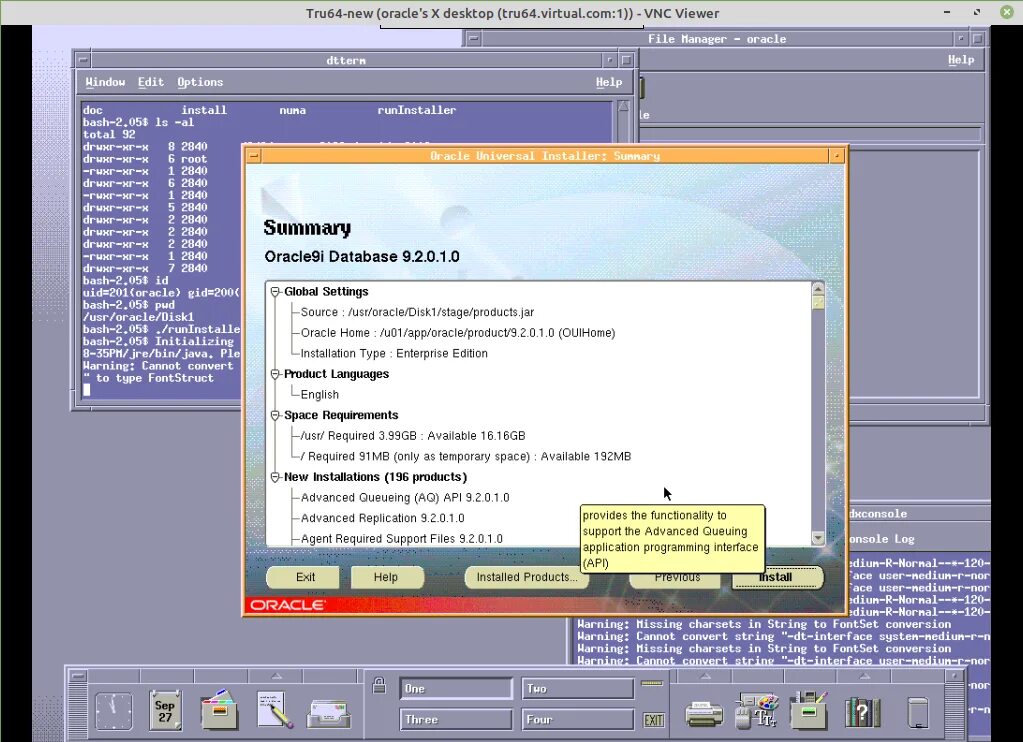Open the front panel window menu button
The image size is (1023, 742).
coord(77,676)
